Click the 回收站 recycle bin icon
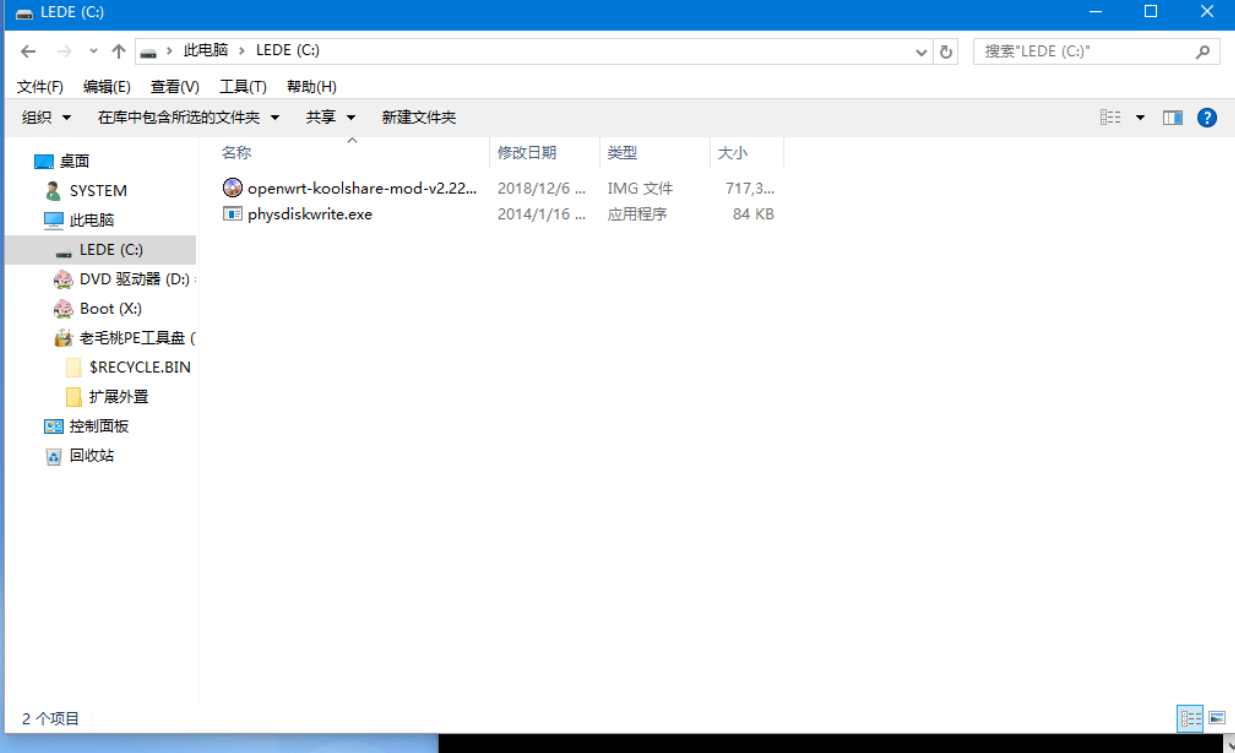This screenshot has height=753, width=1235. (x=54, y=456)
